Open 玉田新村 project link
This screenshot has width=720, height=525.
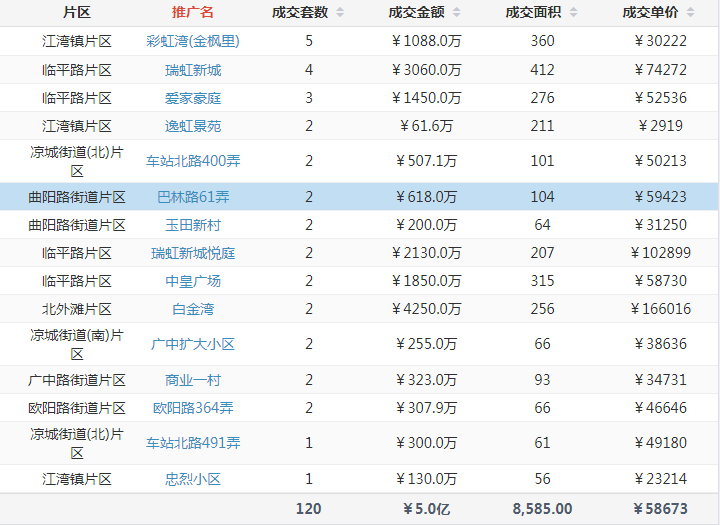(x=193, y=225)
